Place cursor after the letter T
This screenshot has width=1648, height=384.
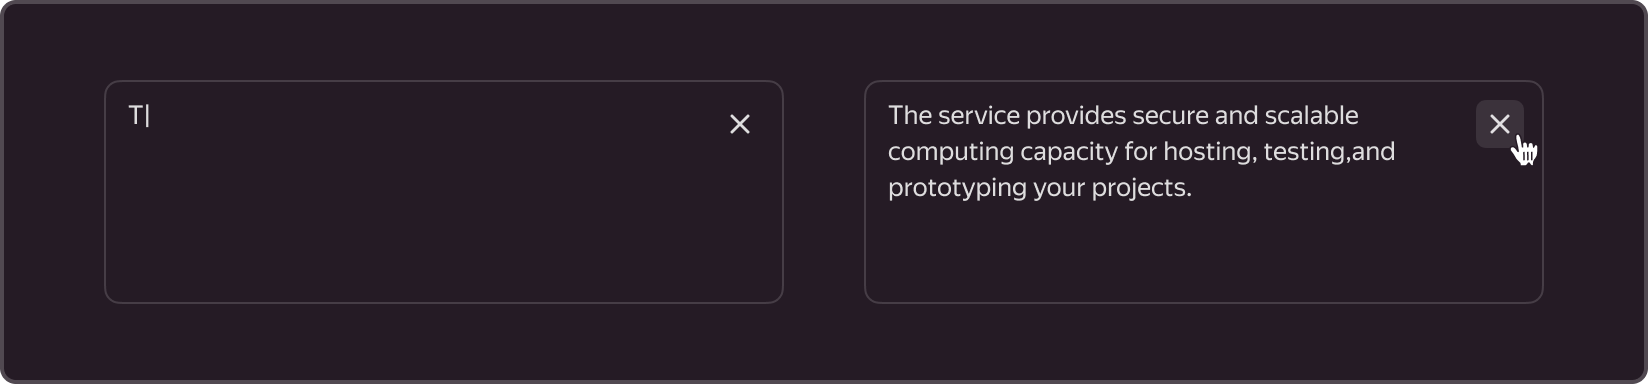(x=148, y=116)
